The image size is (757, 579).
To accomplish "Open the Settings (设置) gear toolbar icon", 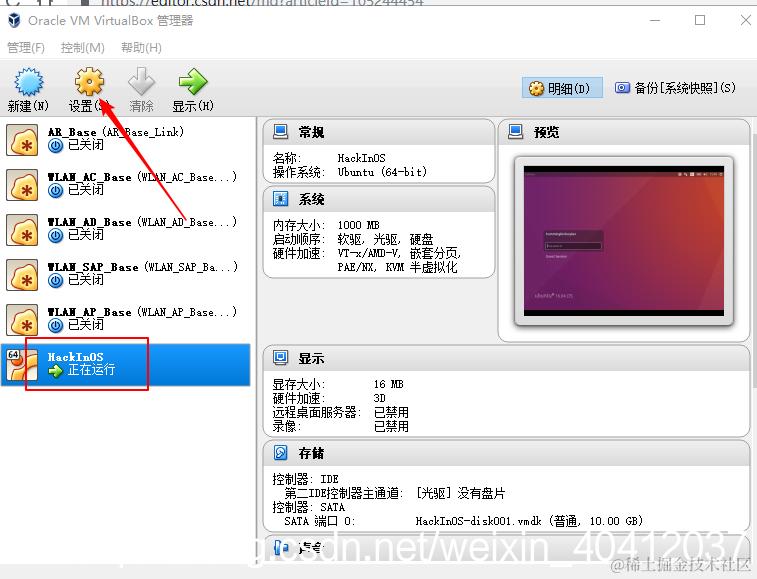I will pyautogui.click(x=89, y=82).
